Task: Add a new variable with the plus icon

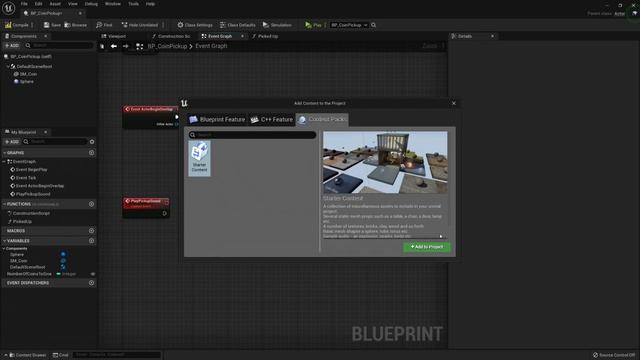Action: [91, 241]
